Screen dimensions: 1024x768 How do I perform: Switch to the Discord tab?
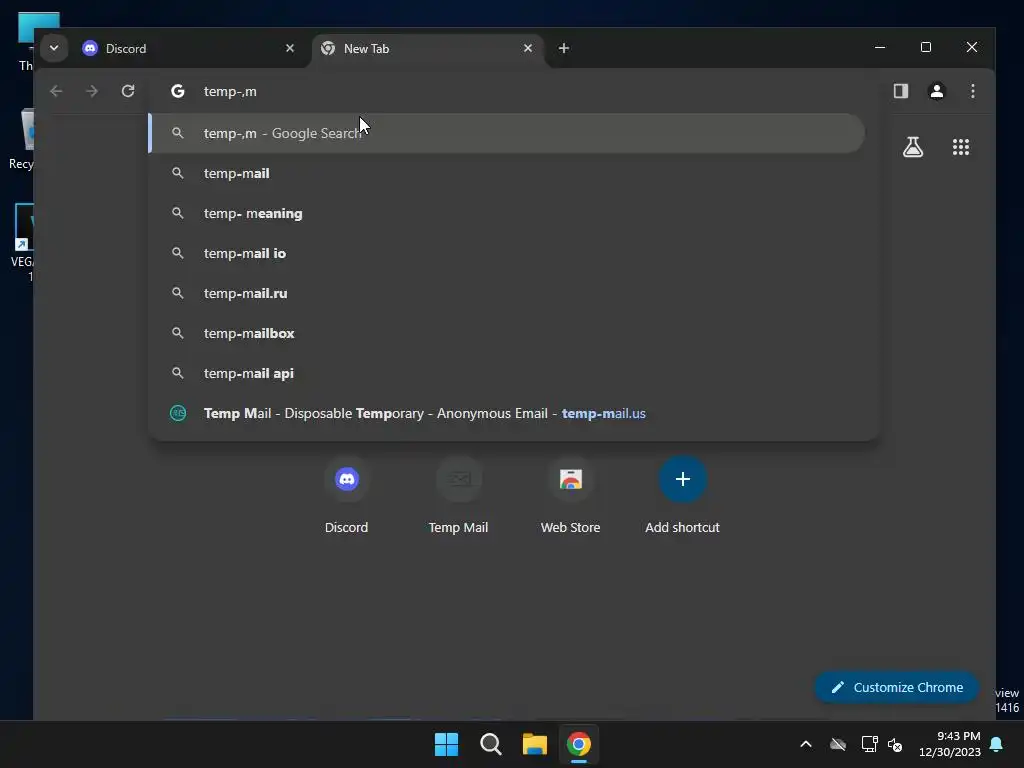188,48
